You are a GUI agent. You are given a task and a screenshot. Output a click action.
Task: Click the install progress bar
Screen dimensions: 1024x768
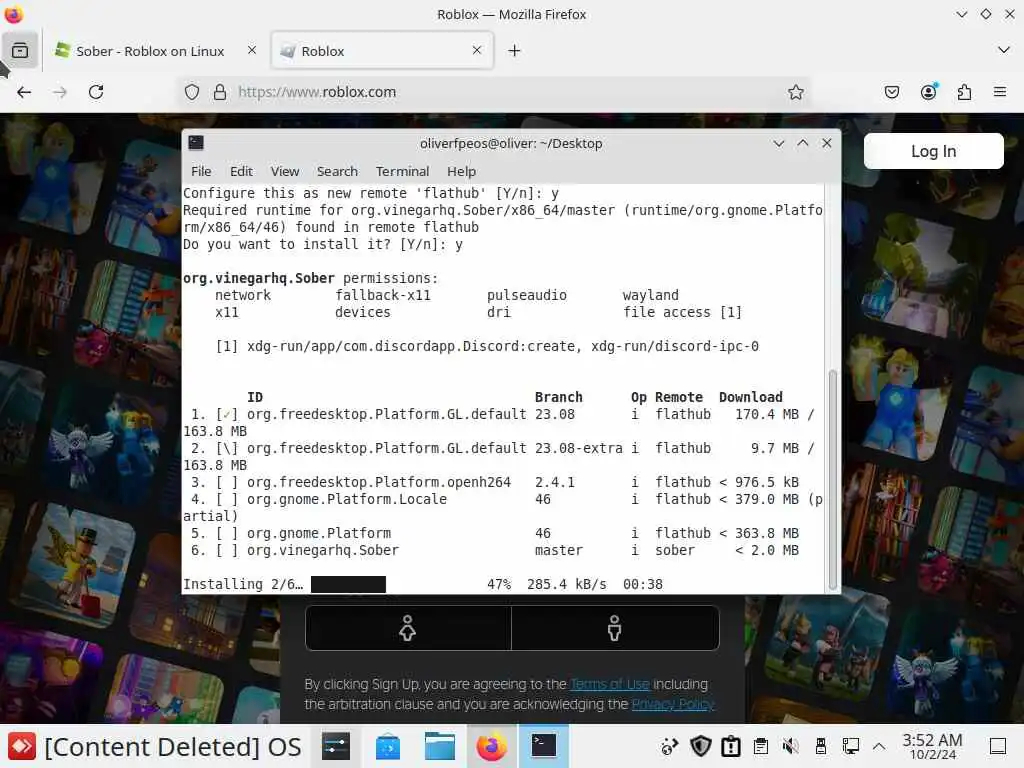coord(348,584)
